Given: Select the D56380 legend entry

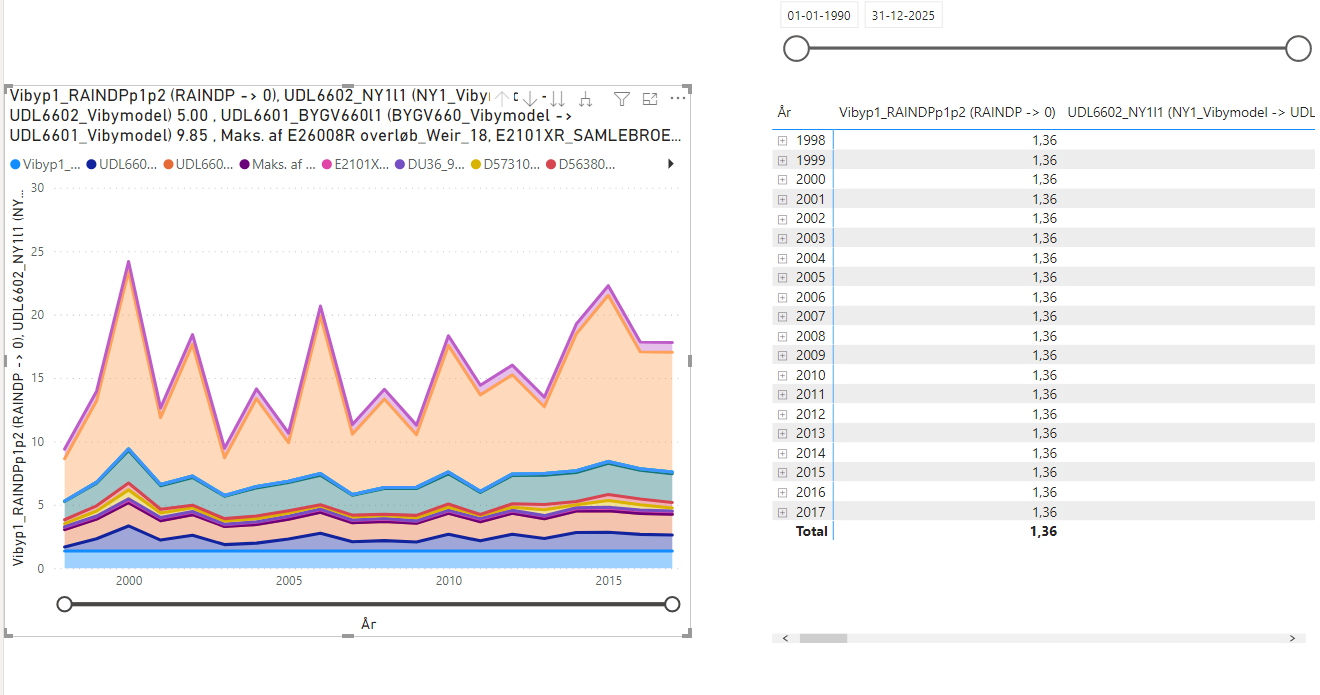Looking at the screenshot, I should [580, 164].
